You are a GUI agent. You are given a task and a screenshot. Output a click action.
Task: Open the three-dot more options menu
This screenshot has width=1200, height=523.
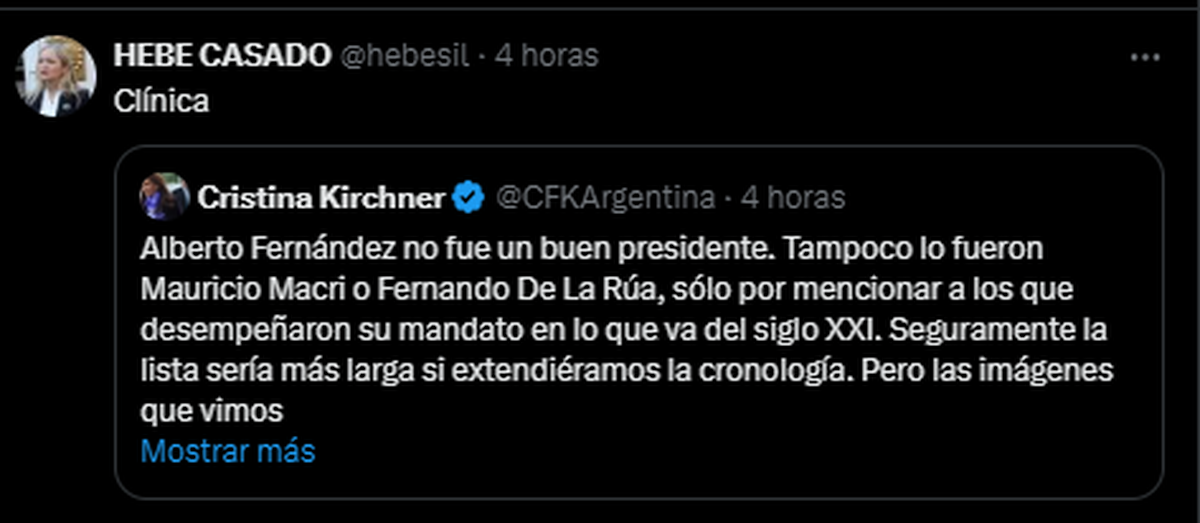pos(1144,58)
